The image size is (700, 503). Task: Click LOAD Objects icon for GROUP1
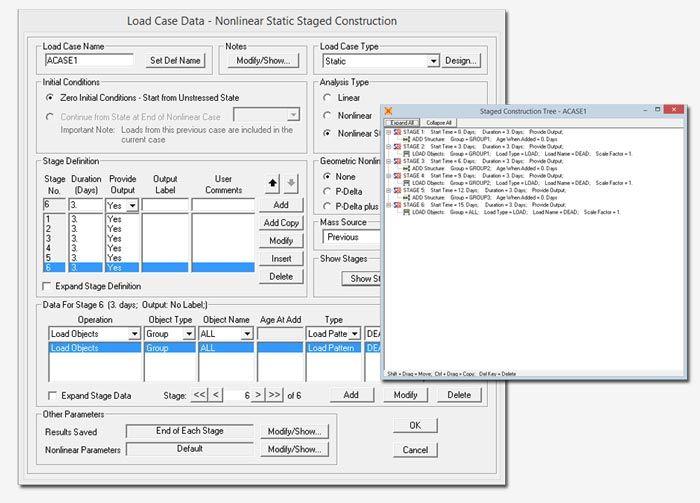point(406,154)
